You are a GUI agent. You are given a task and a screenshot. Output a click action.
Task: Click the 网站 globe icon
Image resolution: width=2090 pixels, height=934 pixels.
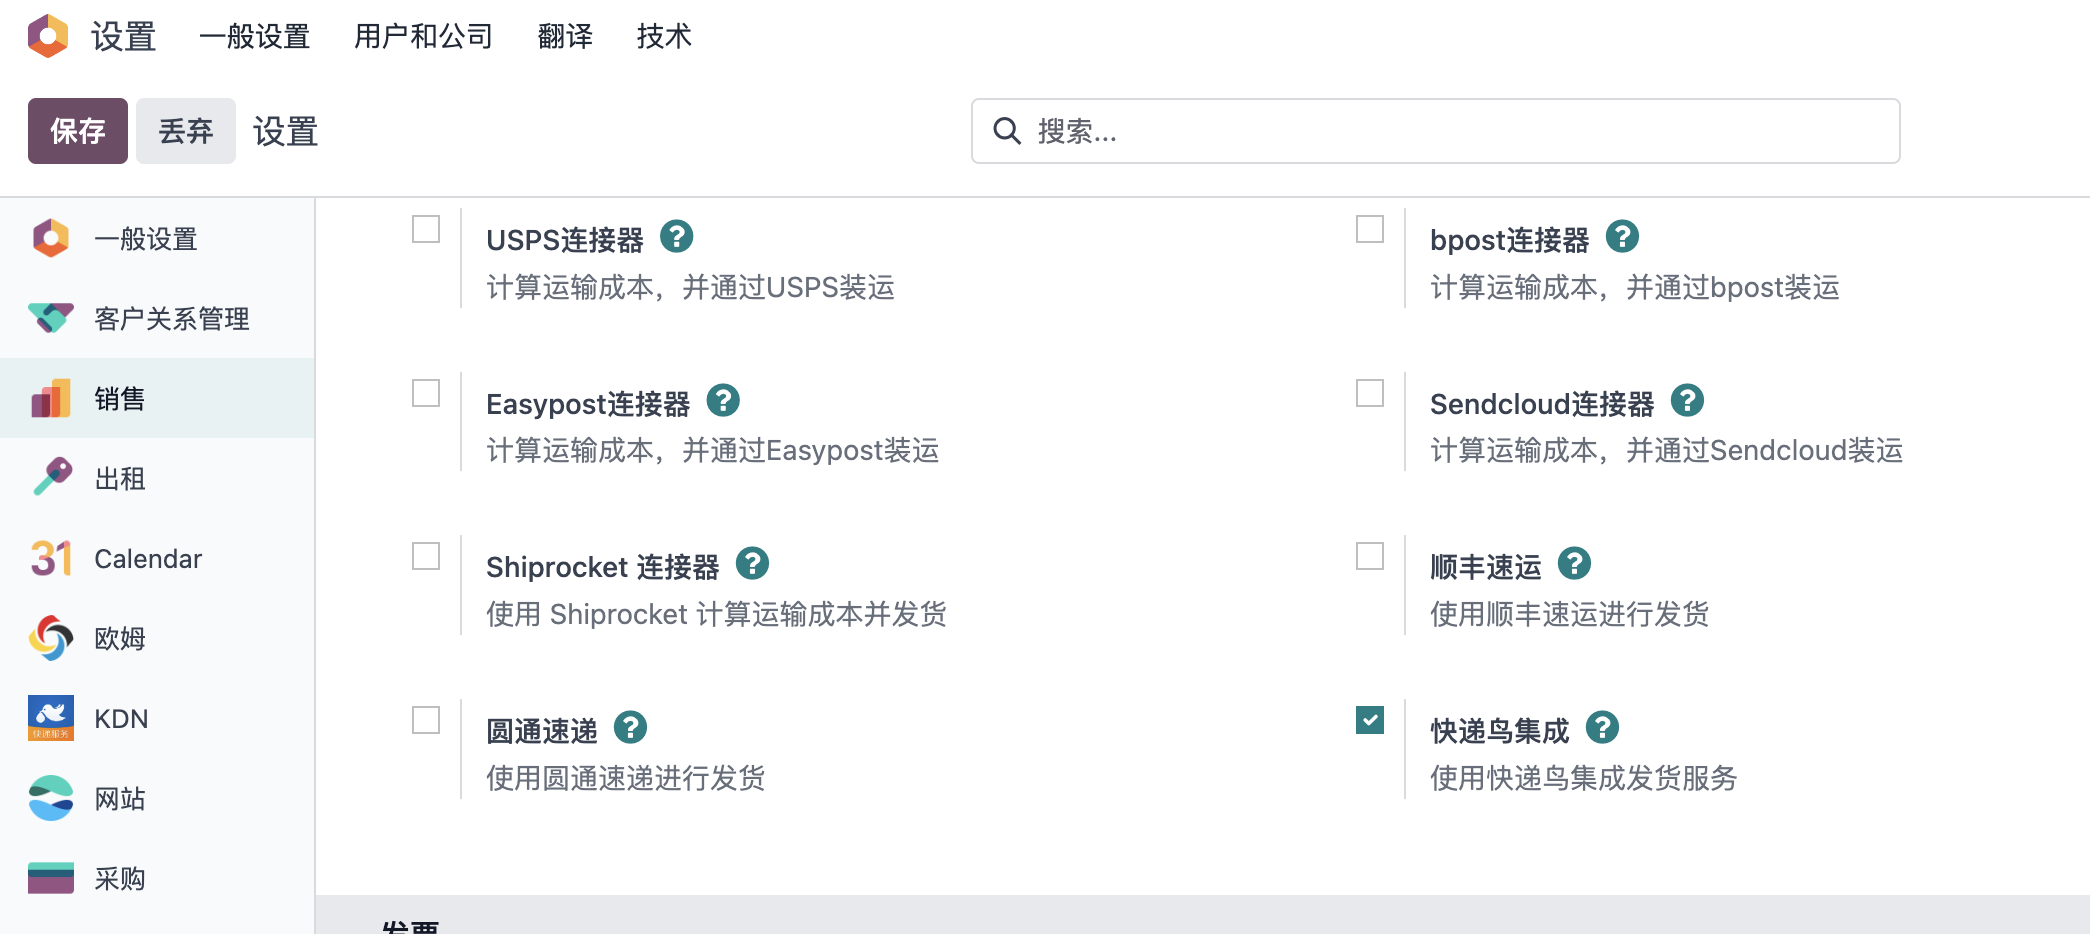[51, 798]
